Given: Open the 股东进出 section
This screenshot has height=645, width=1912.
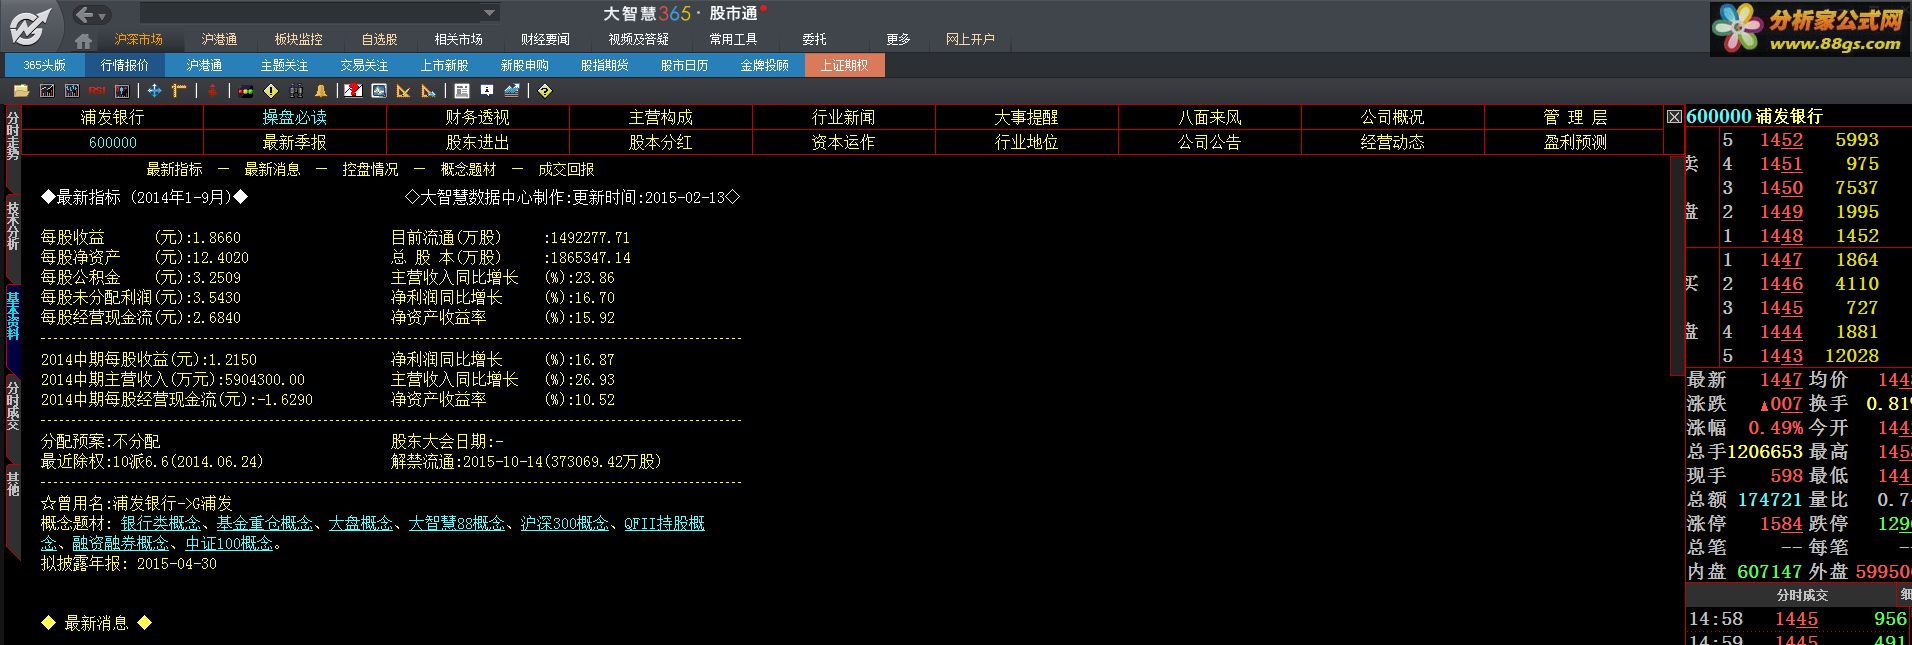Looking at the screenshot, I should tap(478, 143).
